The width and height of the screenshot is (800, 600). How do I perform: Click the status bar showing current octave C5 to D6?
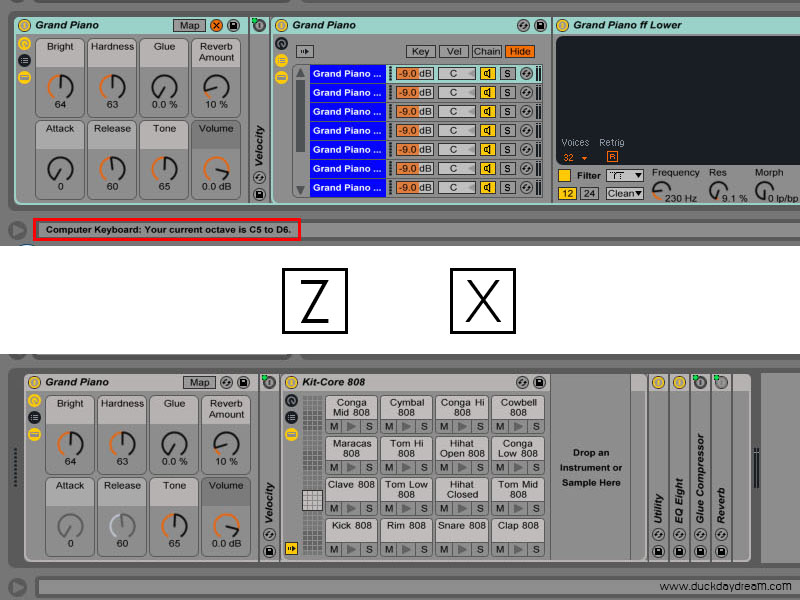167,229
